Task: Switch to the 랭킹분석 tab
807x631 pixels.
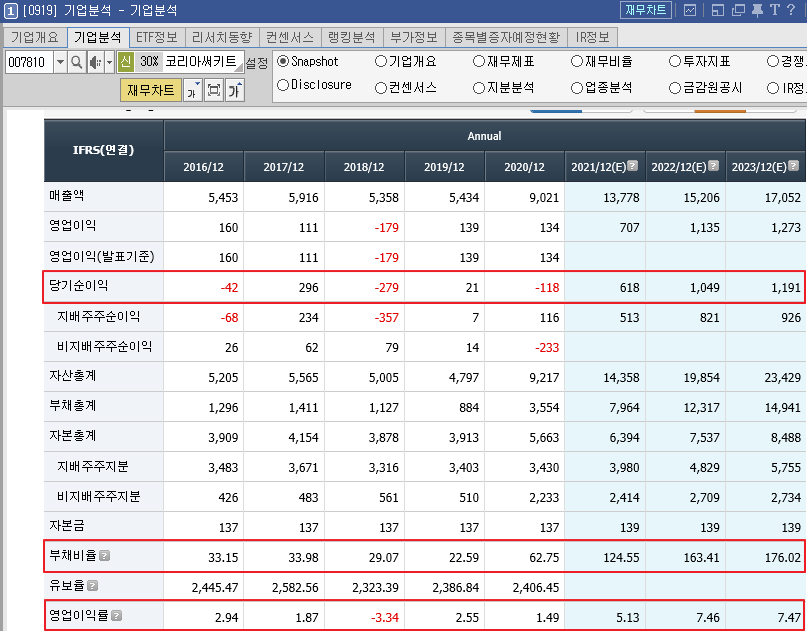Action: pos(352,37)
